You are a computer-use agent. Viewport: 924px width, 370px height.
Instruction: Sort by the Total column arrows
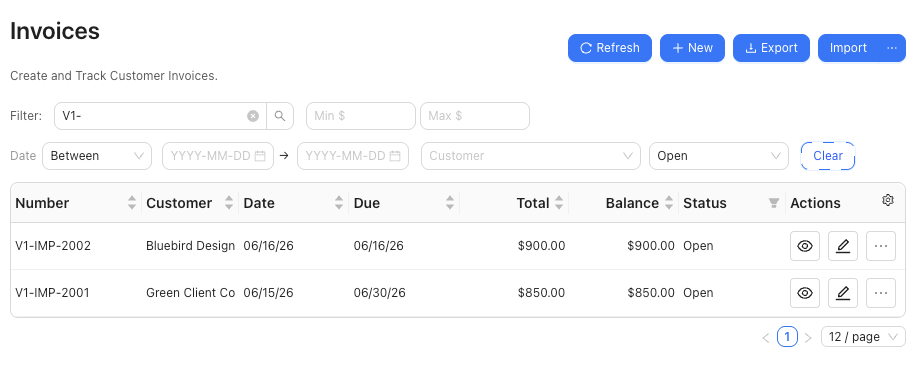coord(559,203)
